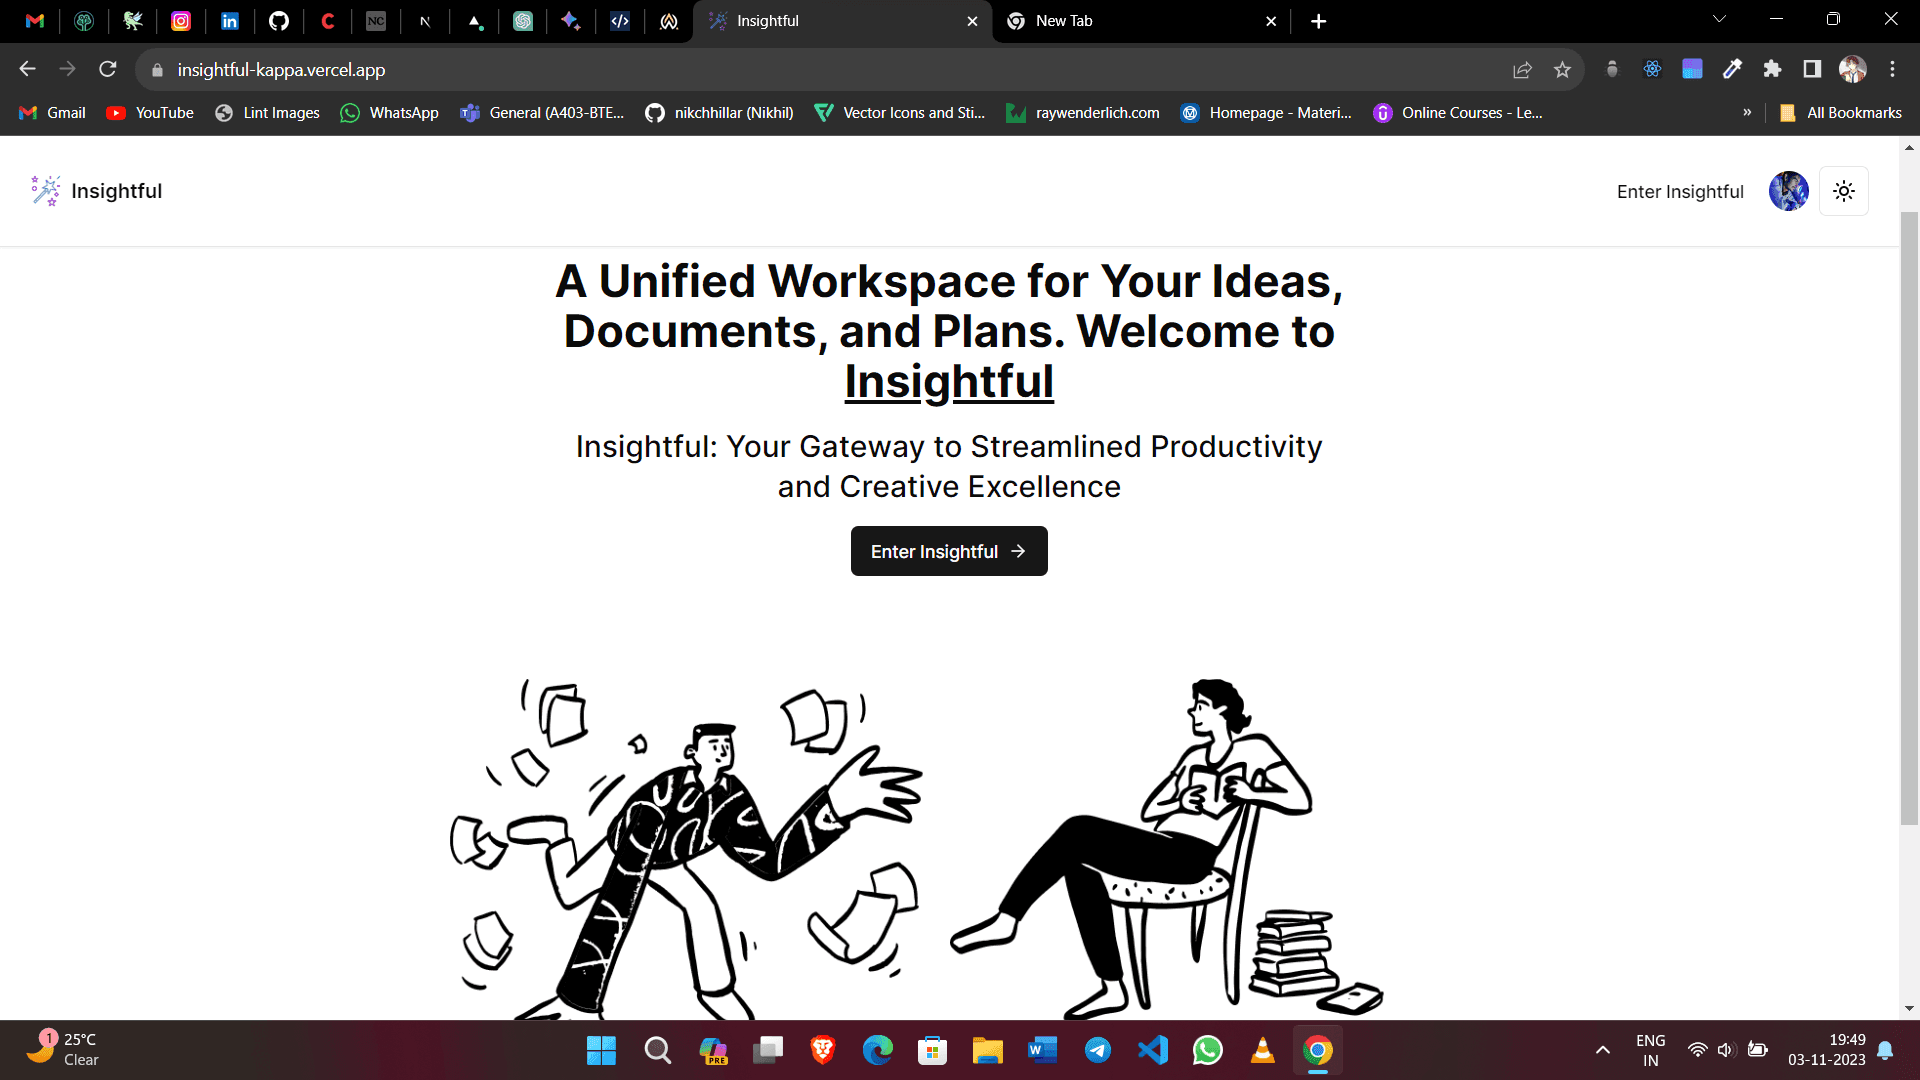Open Microsoft Store from taskbar
The width and height of the screenshot is (1920, 1080).
(x=933, y=1050)
